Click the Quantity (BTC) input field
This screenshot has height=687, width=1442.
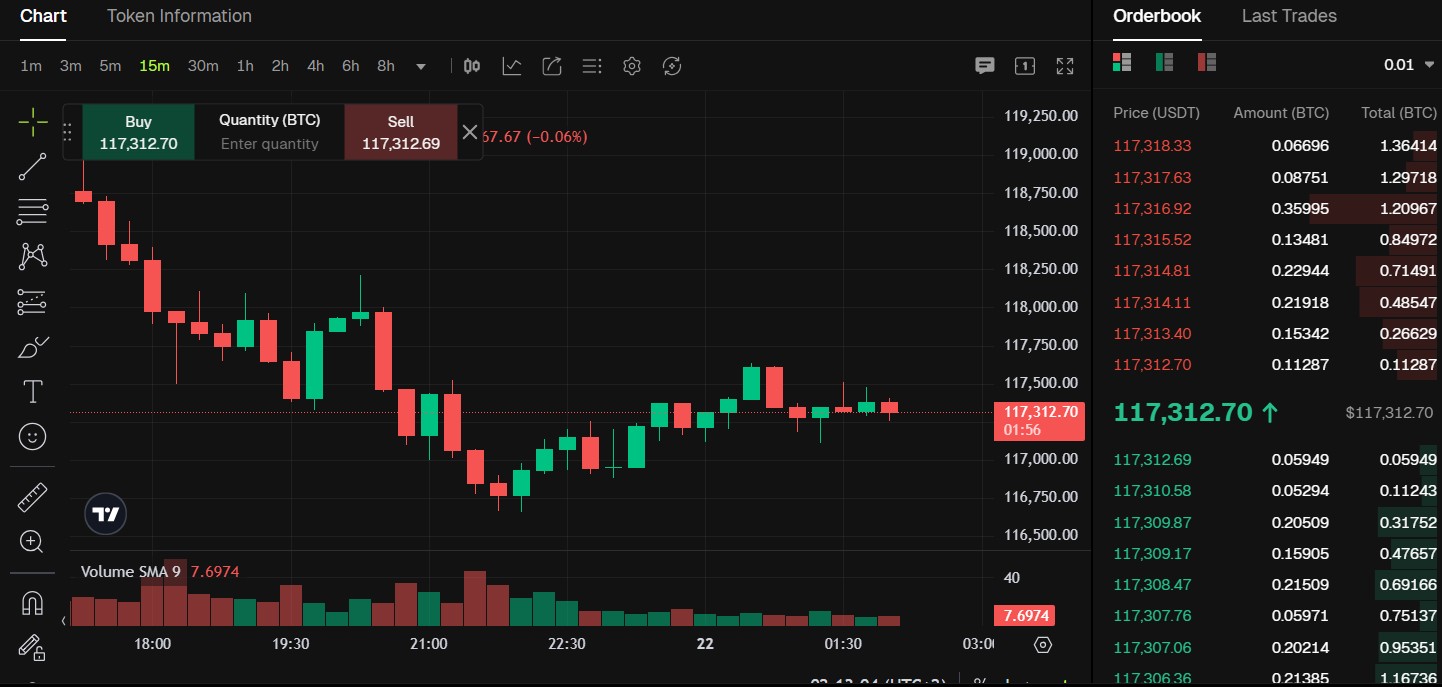(268, 144)
